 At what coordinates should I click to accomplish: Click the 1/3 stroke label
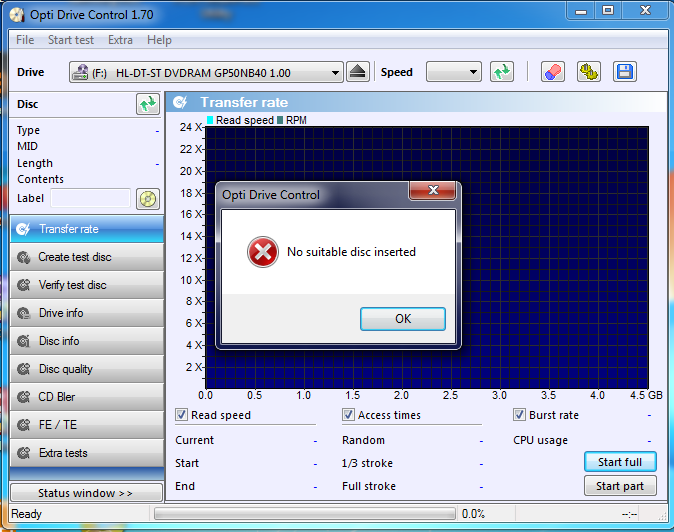point(367,463)
